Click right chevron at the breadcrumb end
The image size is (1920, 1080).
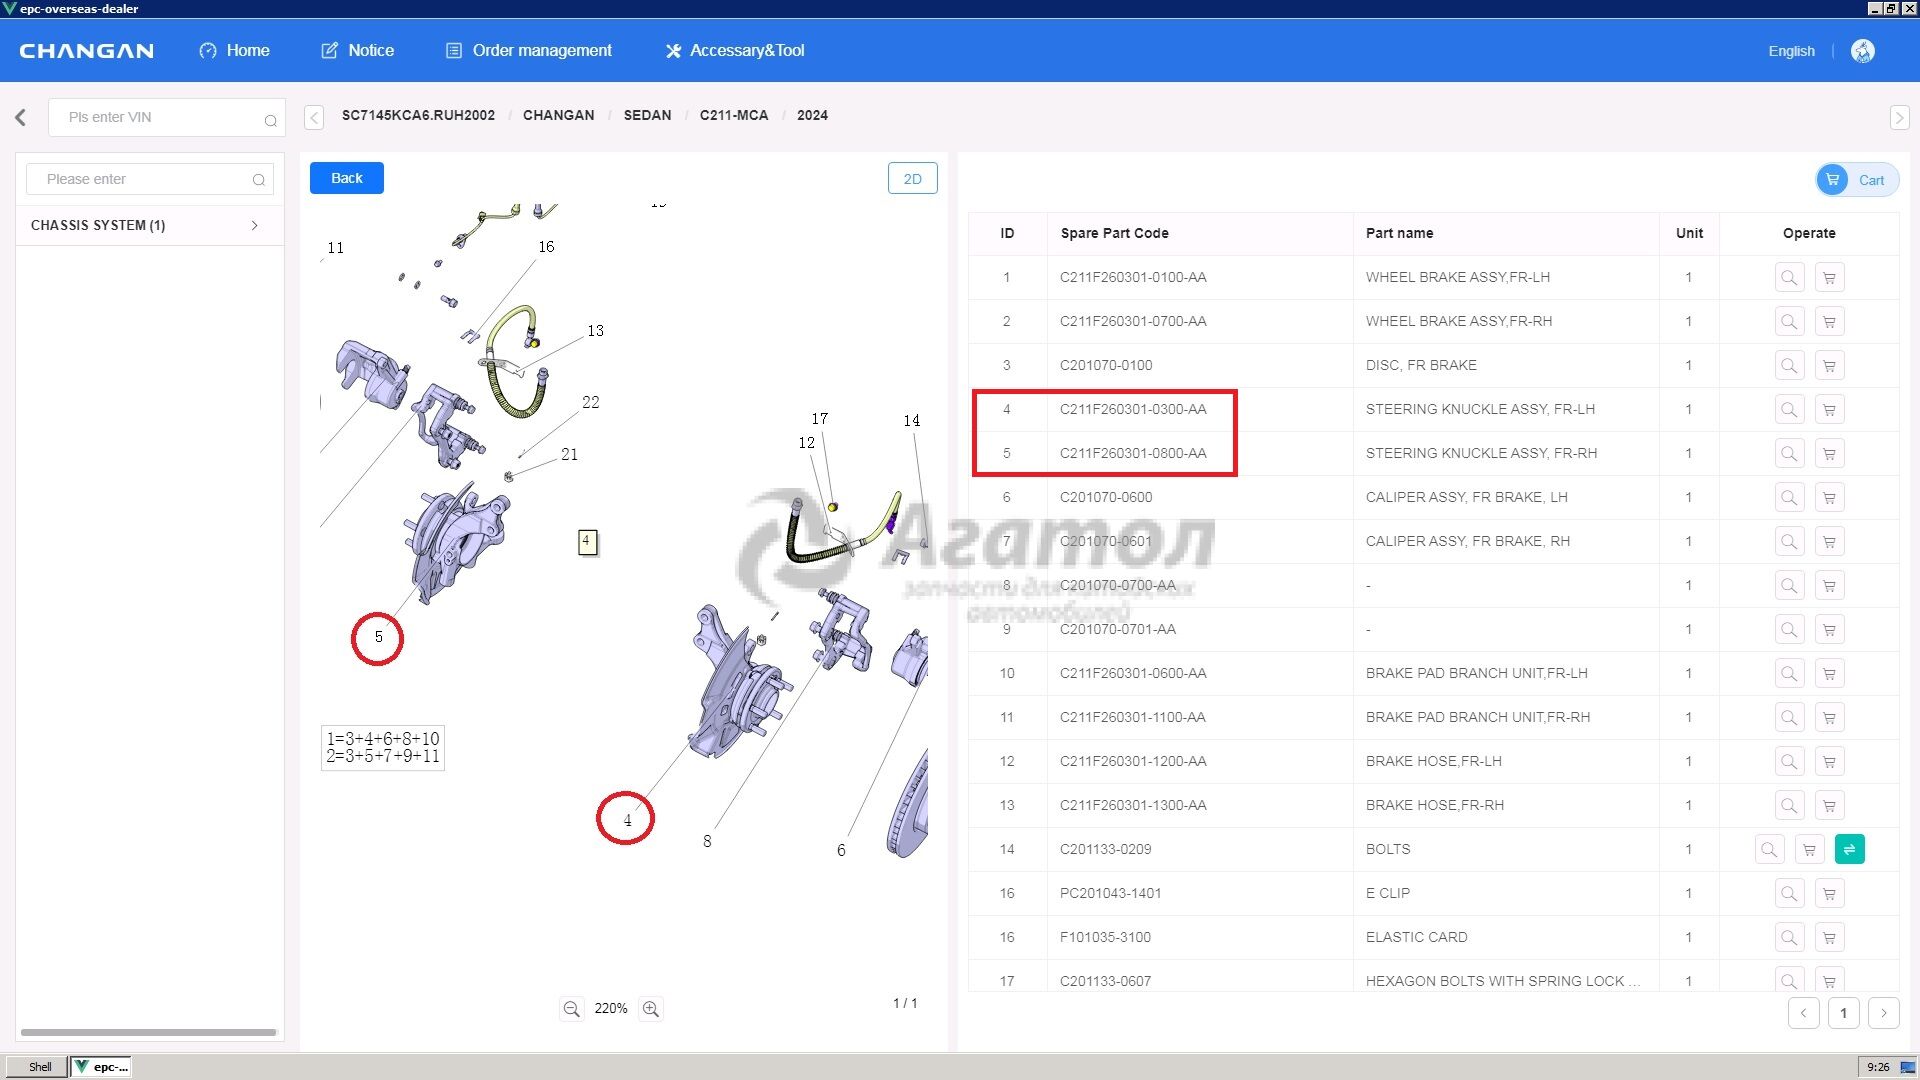click(1899, 117)
